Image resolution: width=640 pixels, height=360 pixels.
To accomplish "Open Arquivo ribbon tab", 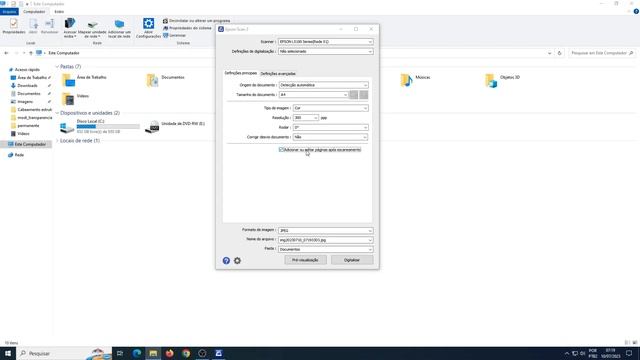I will (9, 12).
